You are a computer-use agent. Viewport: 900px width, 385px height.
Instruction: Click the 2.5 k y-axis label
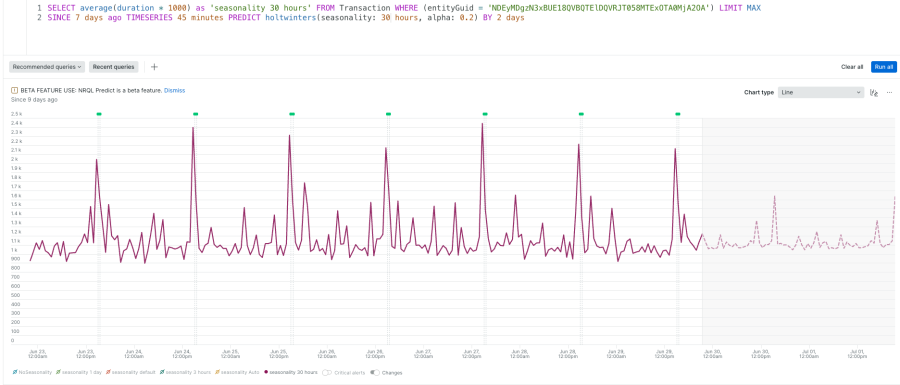(16, 114)
